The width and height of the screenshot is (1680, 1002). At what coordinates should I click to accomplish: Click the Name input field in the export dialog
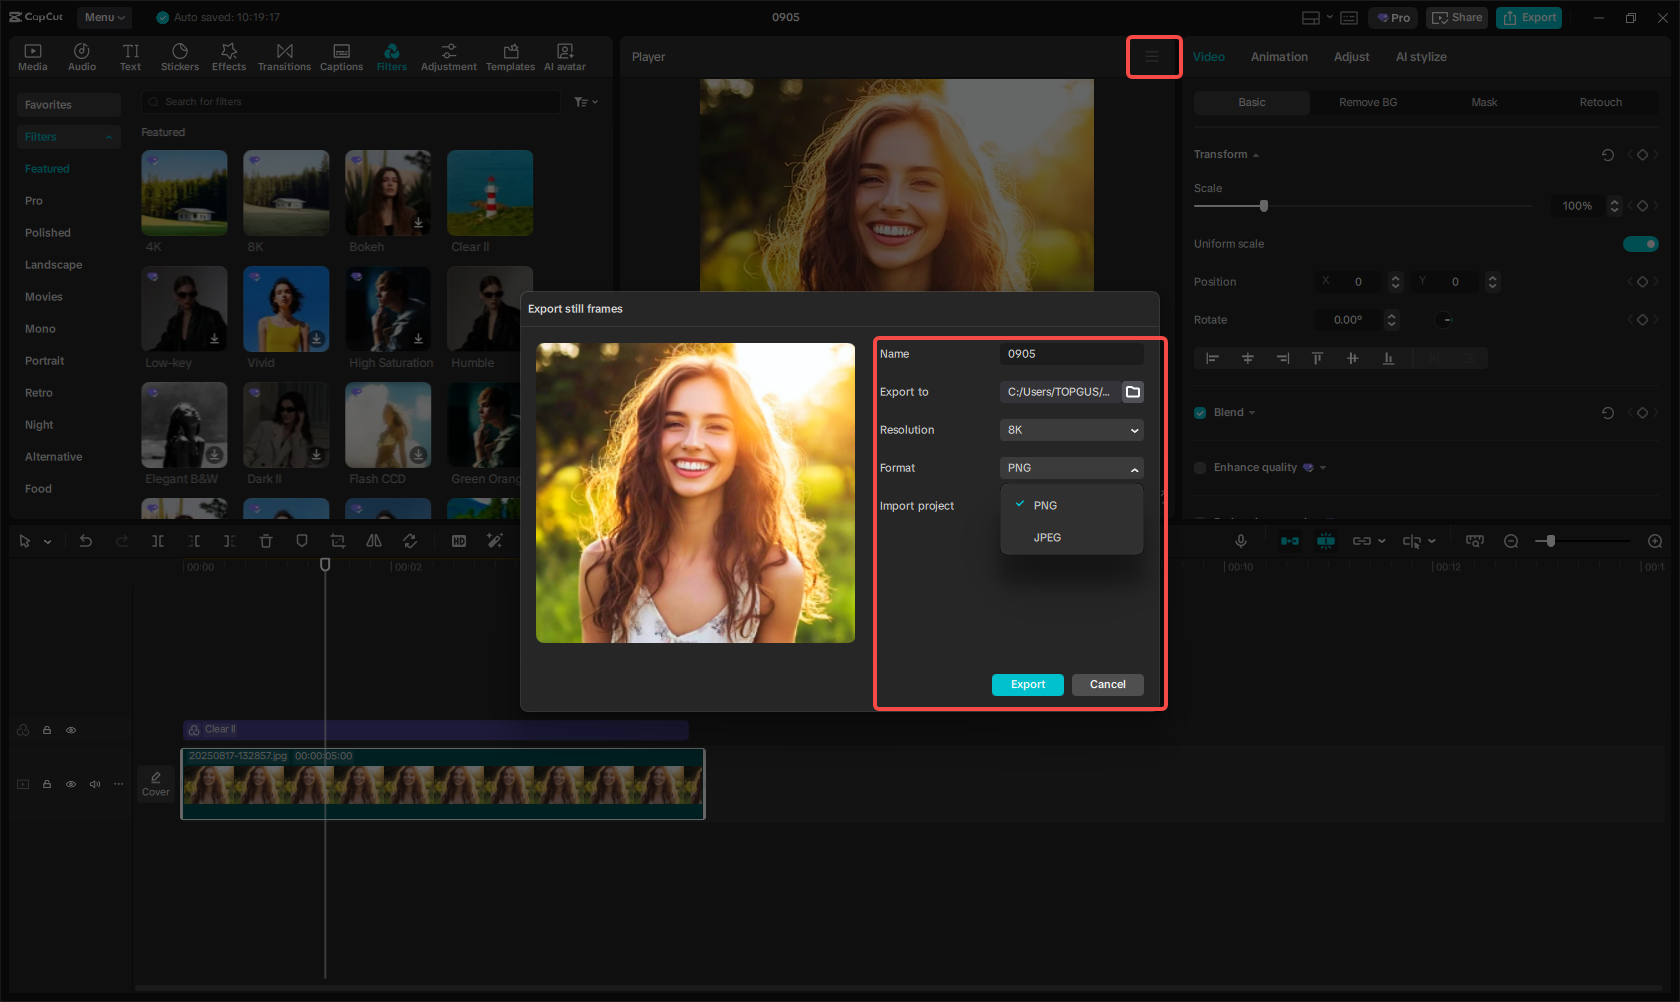(1071, 353)
